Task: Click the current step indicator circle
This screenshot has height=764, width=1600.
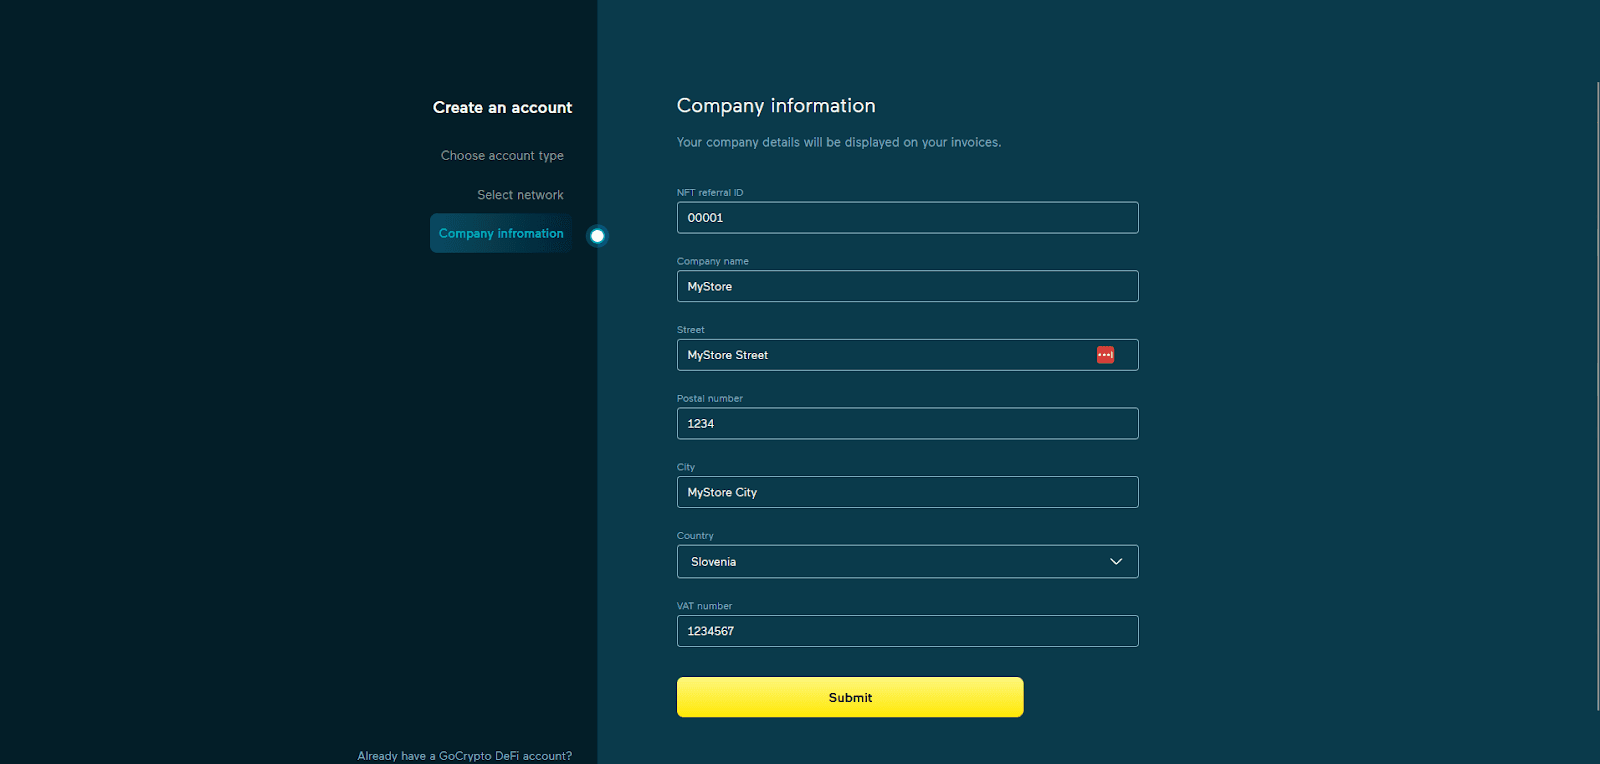Action: tap(597, 236)
